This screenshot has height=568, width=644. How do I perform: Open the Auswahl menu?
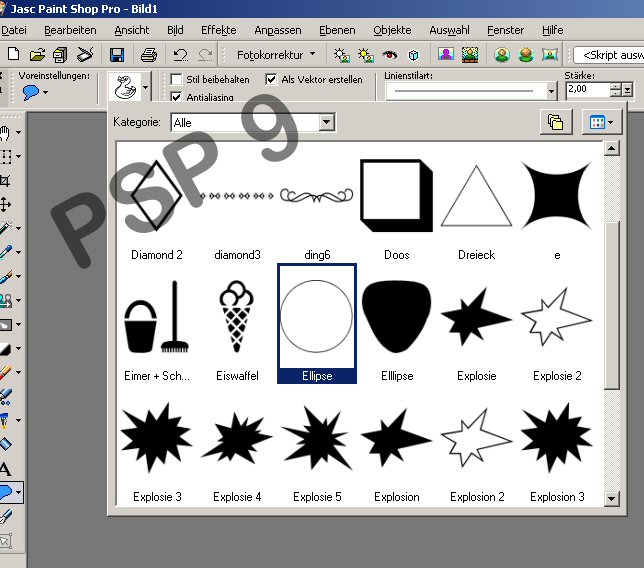(x=449, y=30)
